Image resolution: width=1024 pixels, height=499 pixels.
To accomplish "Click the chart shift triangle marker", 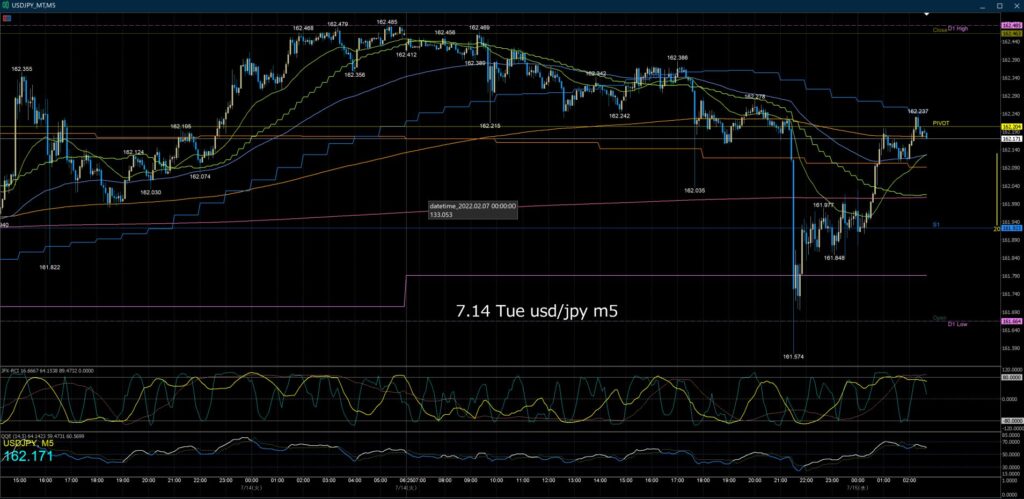I will tap(925, 14).
